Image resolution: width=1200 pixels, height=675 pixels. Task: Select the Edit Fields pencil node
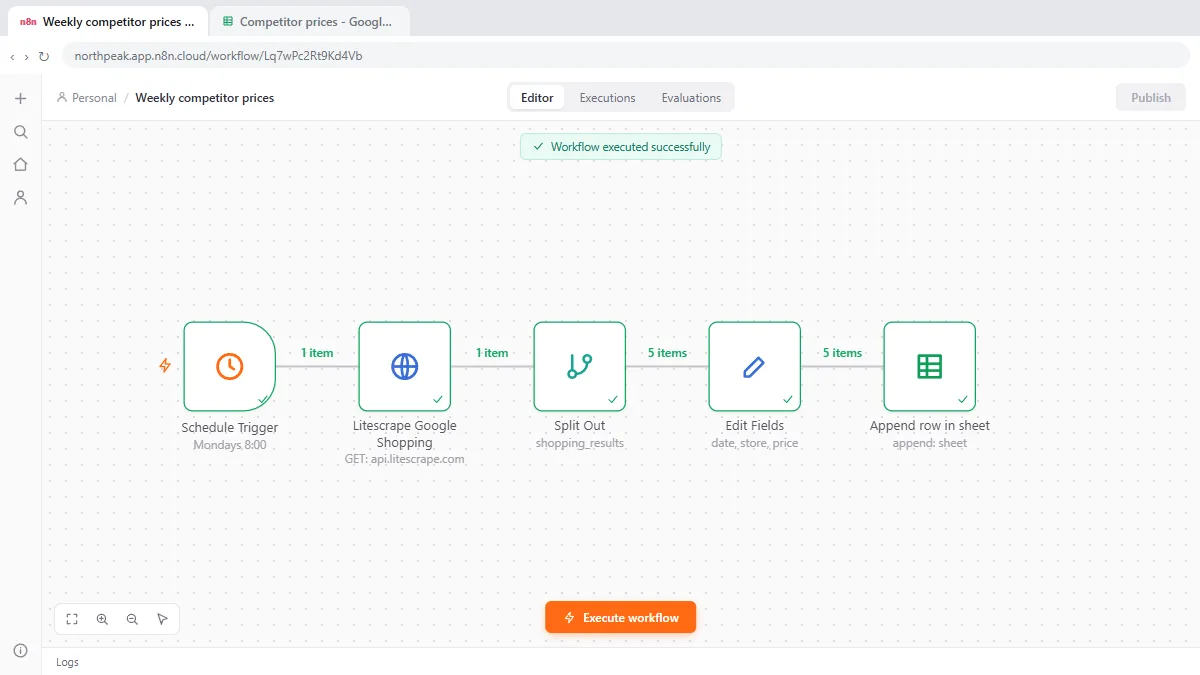click(x=754, y=366)
